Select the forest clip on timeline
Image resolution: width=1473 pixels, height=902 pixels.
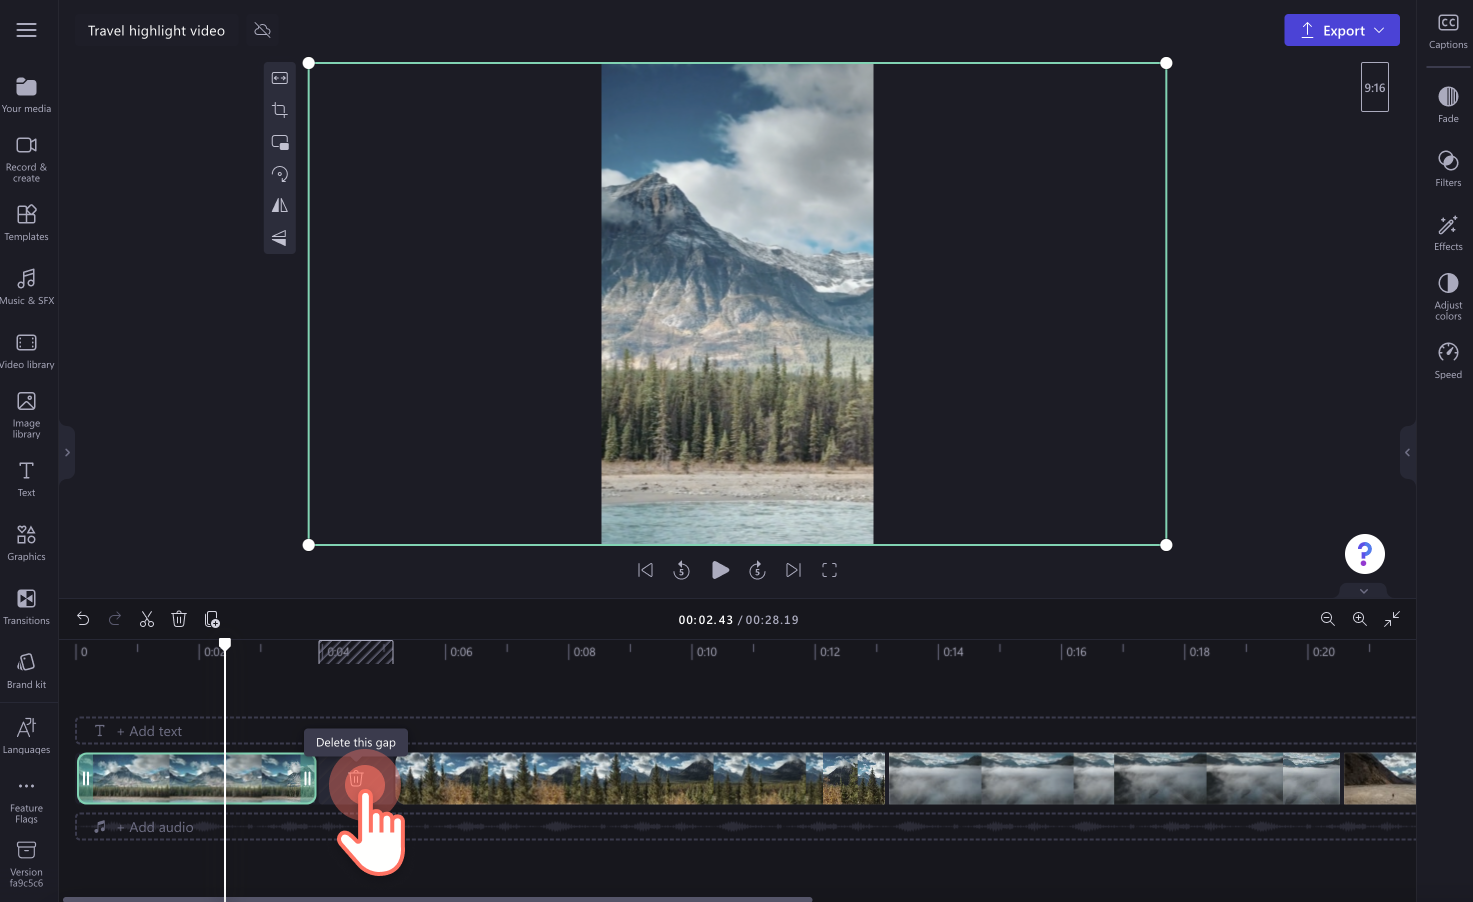[x=640, y=779]
